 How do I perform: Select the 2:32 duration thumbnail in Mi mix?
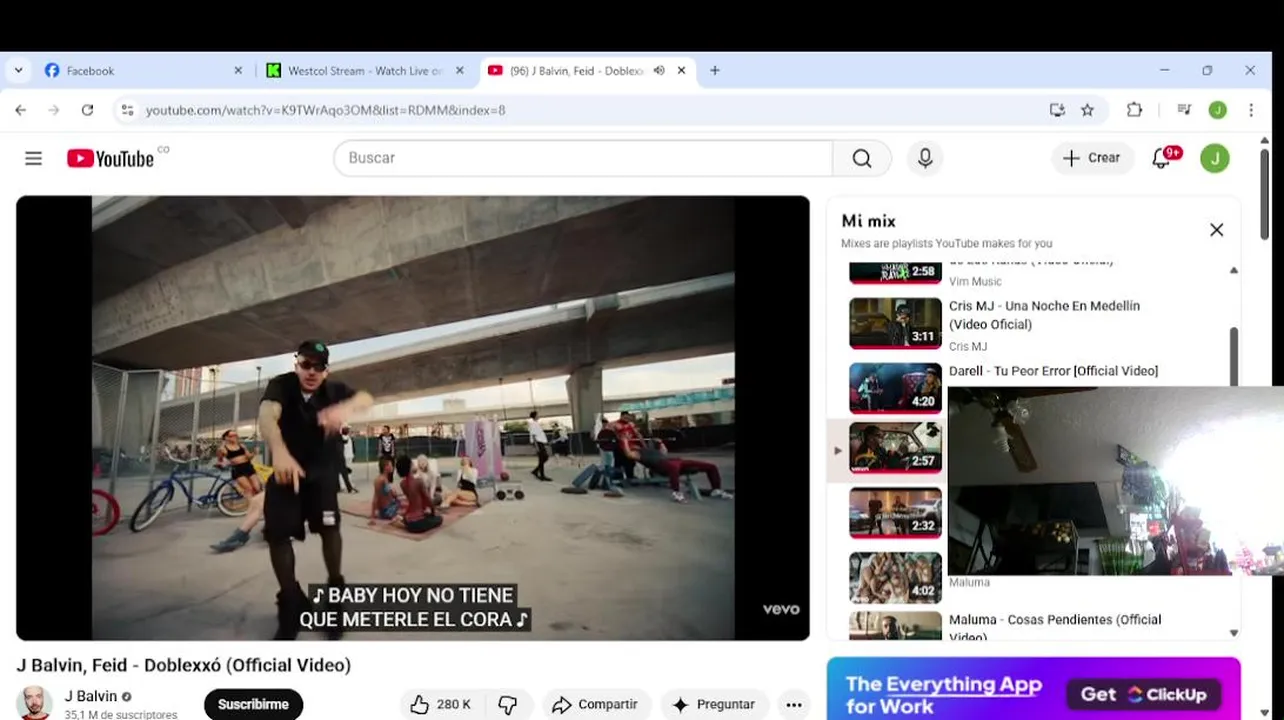point(895,513)
